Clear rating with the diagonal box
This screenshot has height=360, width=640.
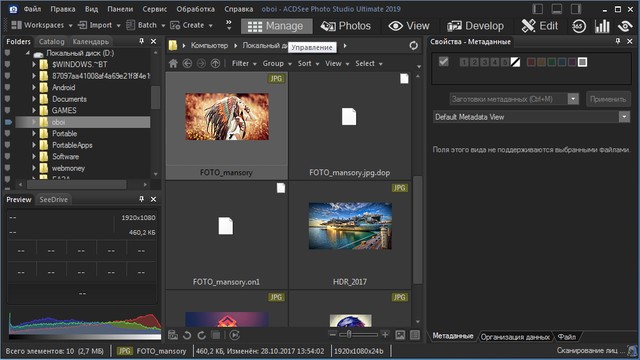click(x=515, y=62)
